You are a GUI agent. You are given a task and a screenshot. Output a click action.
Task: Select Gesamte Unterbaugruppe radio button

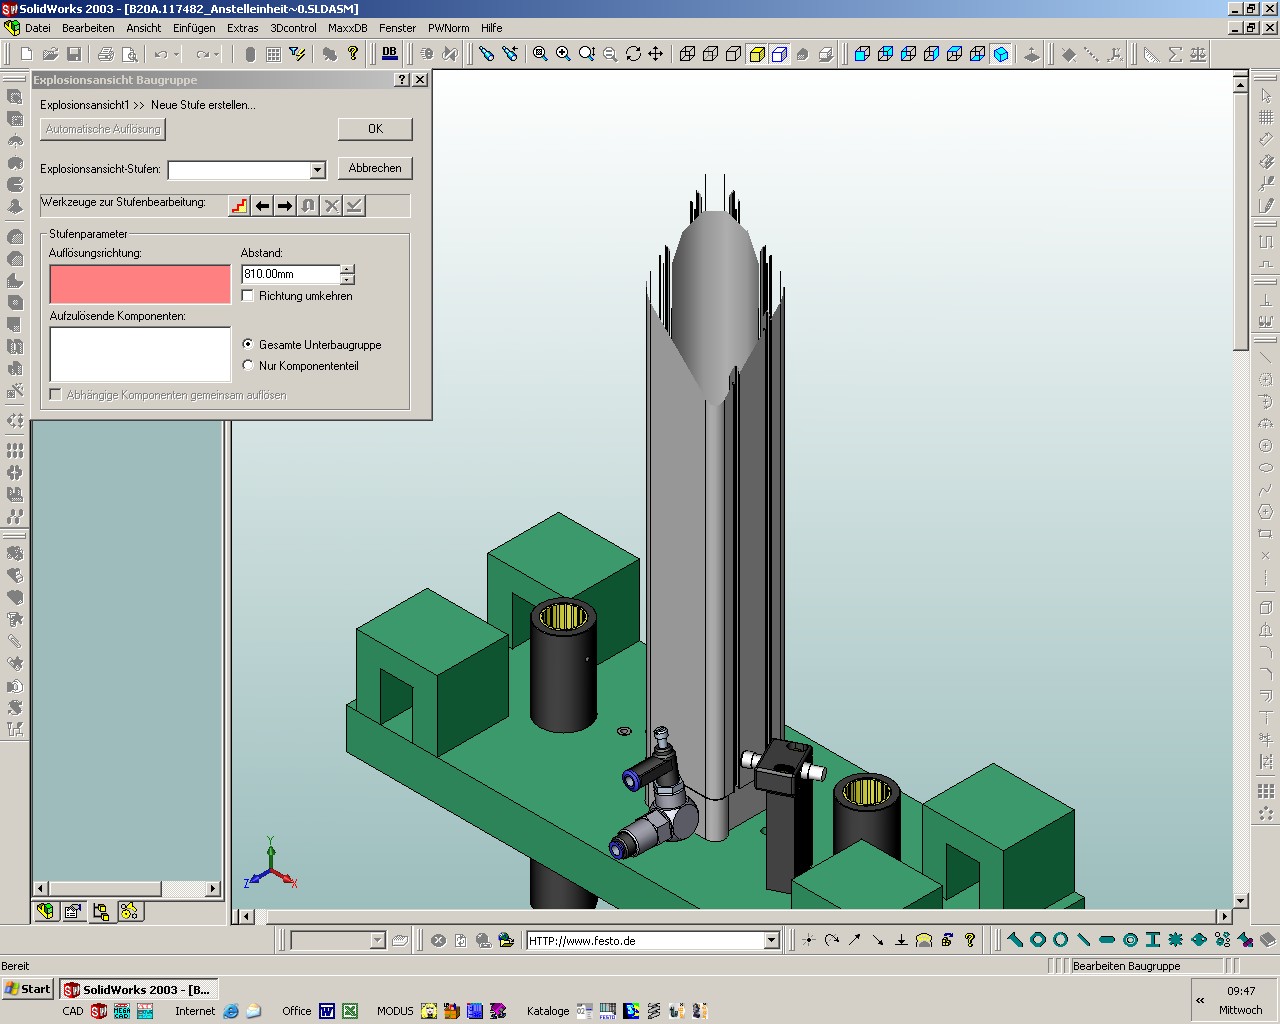(248, 344)
